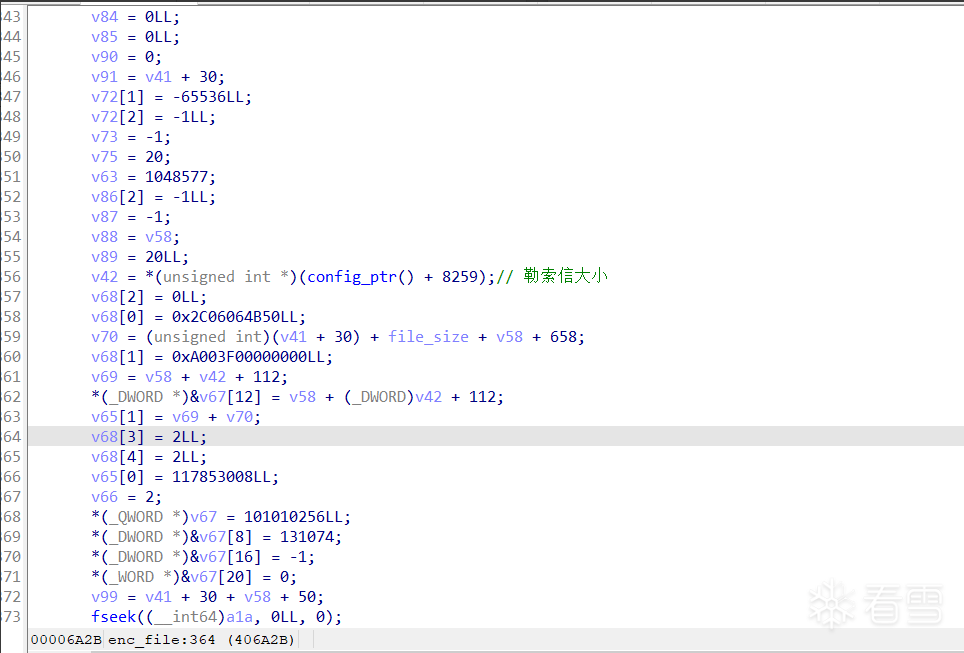The height and width of the screenshot is (653, 964).
Task: Click the address 00006A2B in the status bar
Action: [66, 640]
